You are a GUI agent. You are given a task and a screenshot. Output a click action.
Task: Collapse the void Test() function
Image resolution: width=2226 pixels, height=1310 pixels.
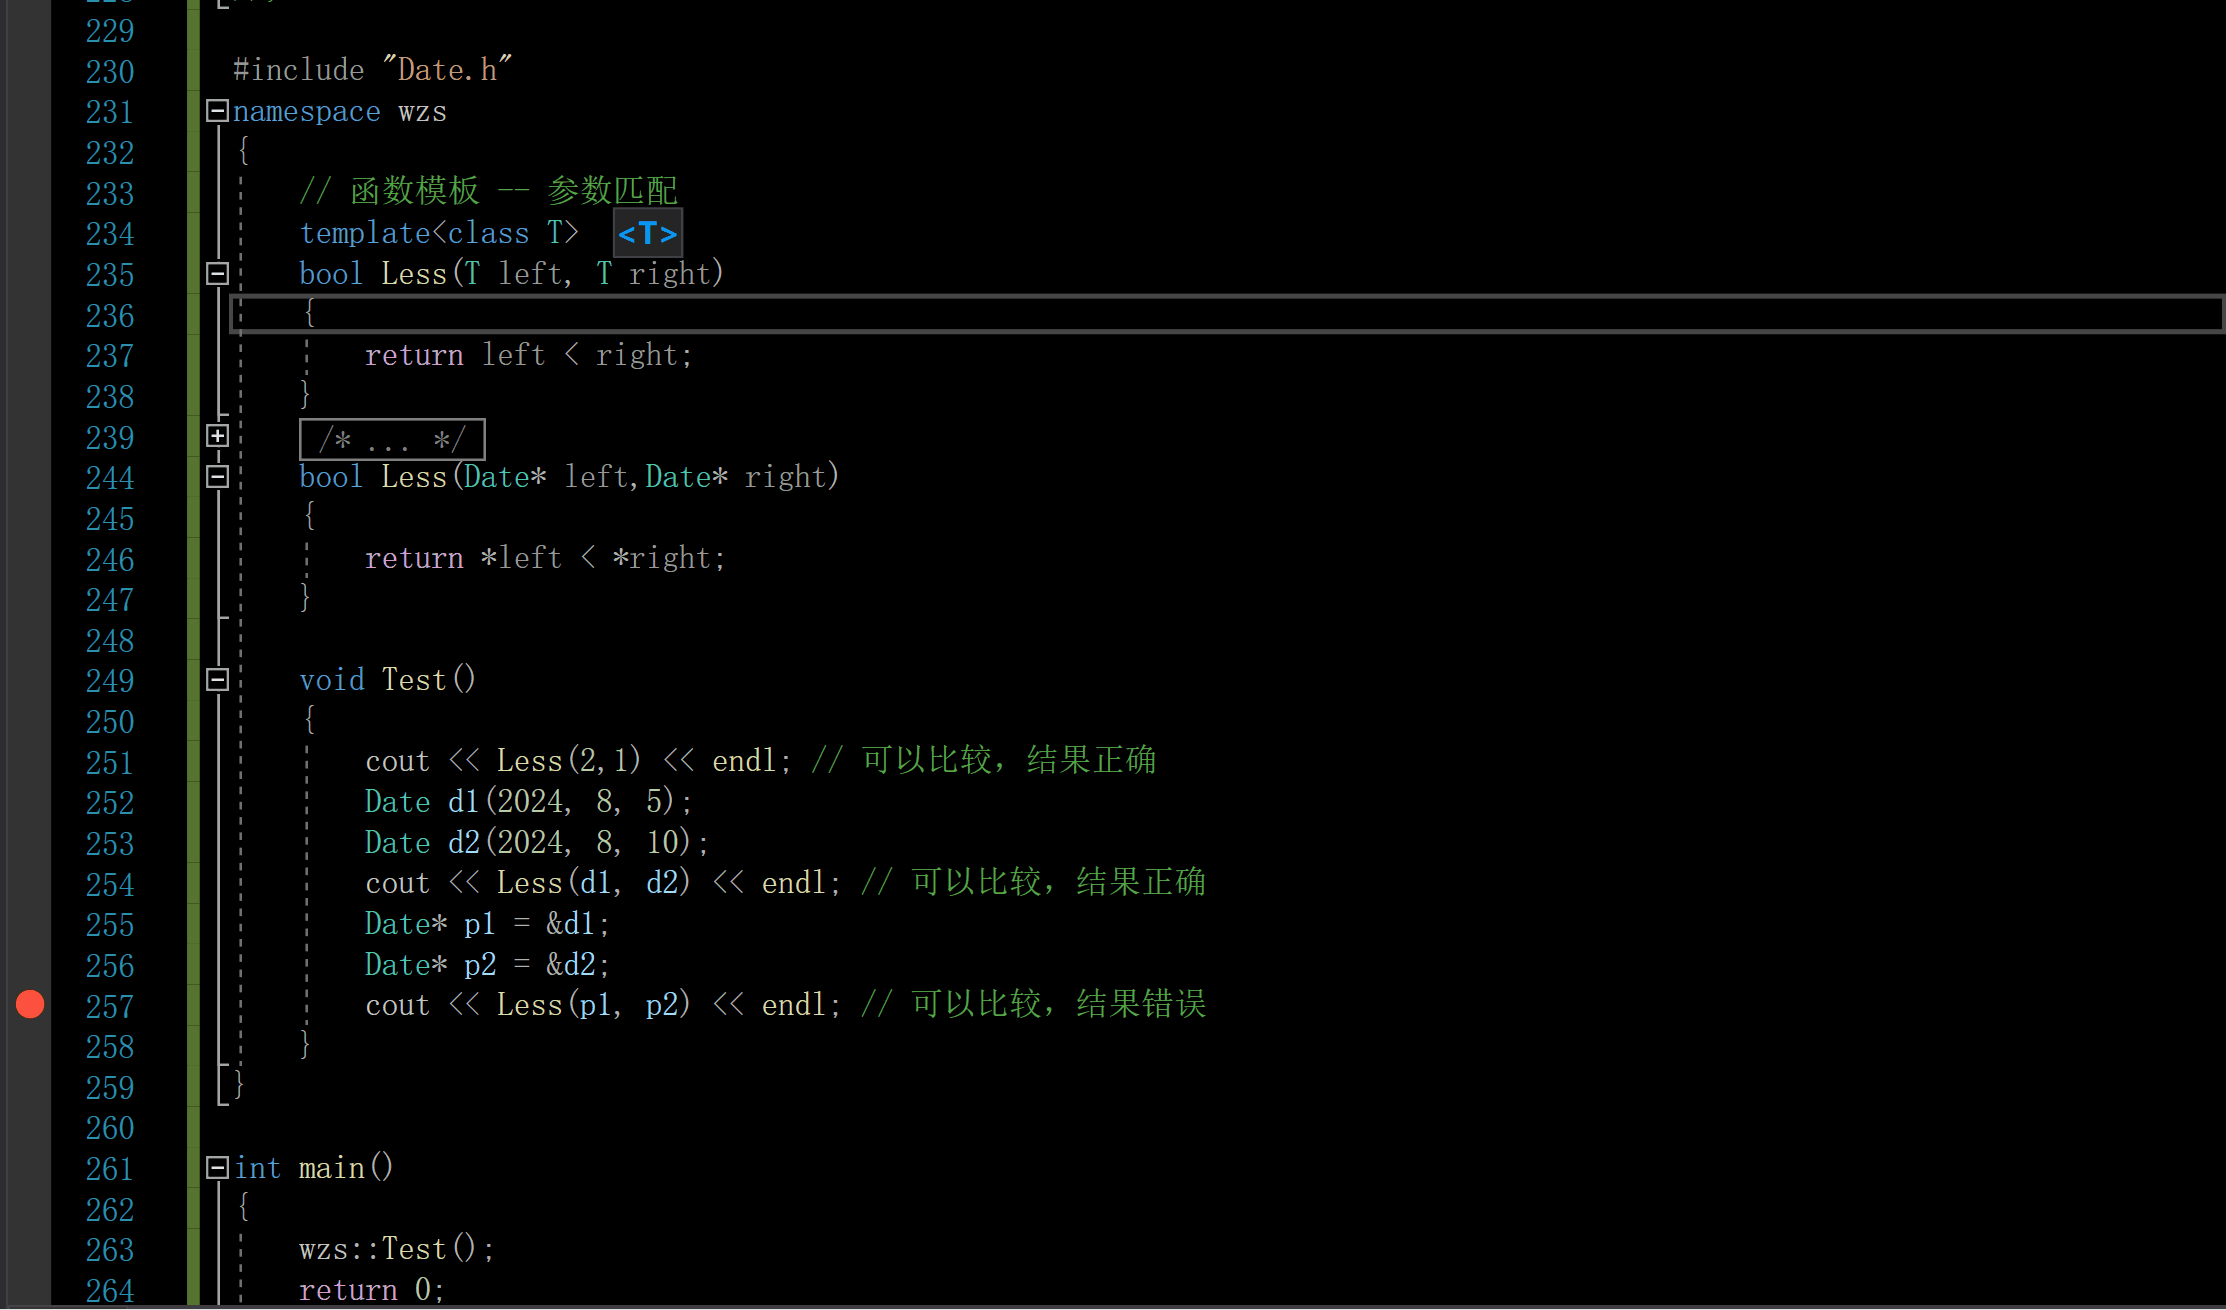coord(217,680)
